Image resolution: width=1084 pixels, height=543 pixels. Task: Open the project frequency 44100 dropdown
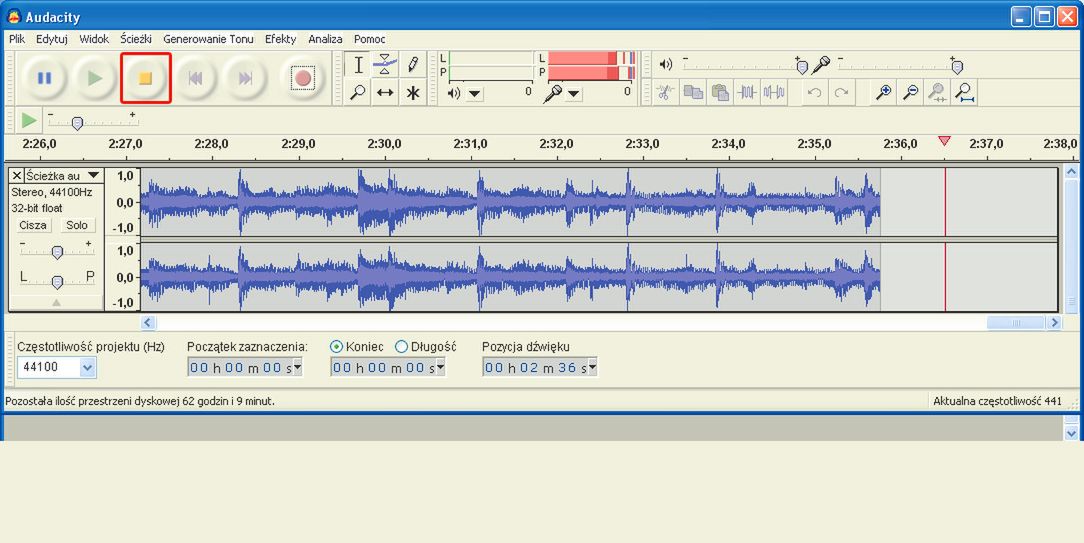(x=87, y=368)
